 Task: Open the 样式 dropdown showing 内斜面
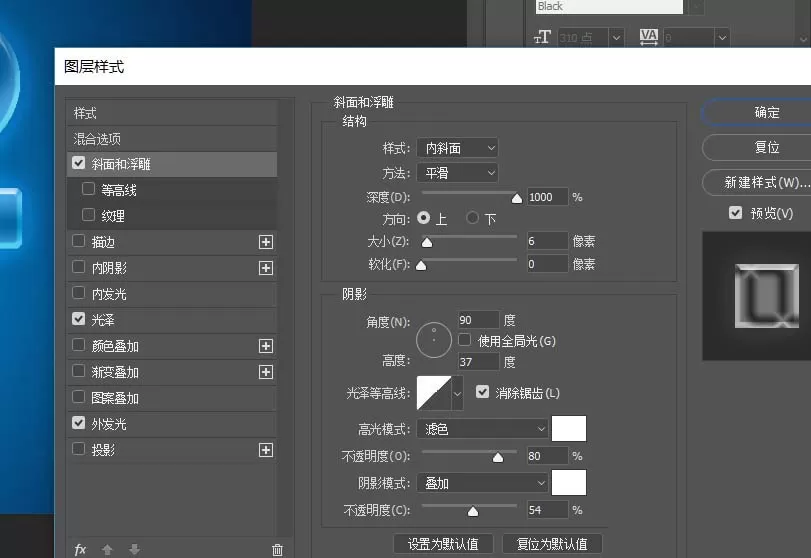coord(458,148)
